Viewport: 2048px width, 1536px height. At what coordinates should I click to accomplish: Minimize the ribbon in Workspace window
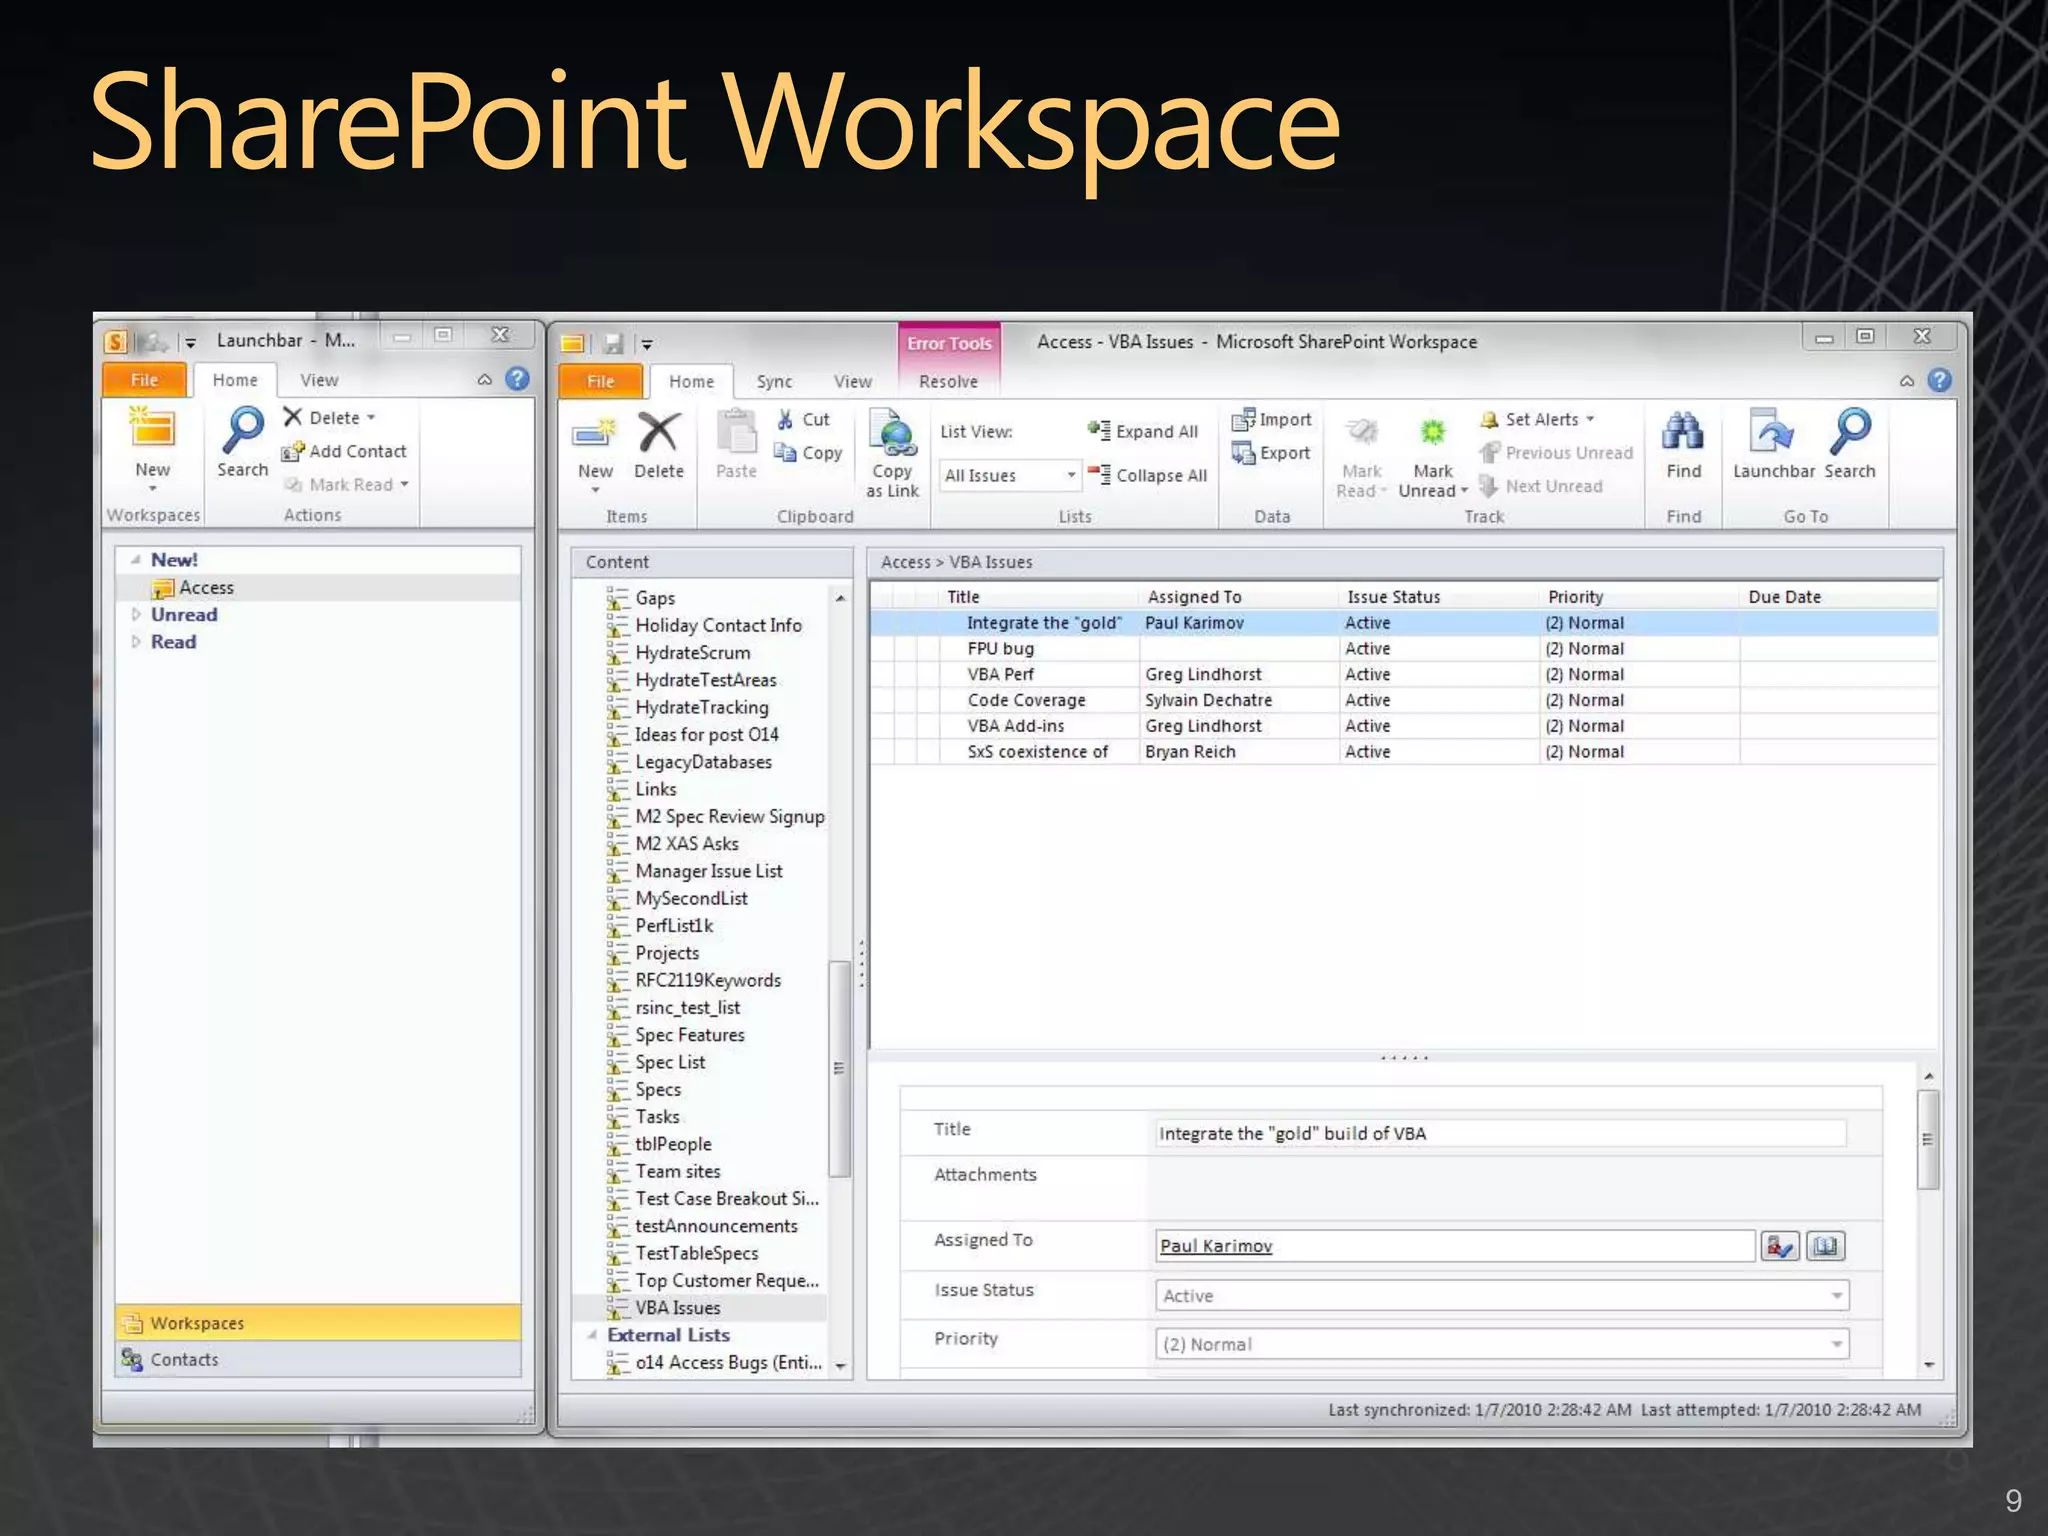pos(1907,381)
